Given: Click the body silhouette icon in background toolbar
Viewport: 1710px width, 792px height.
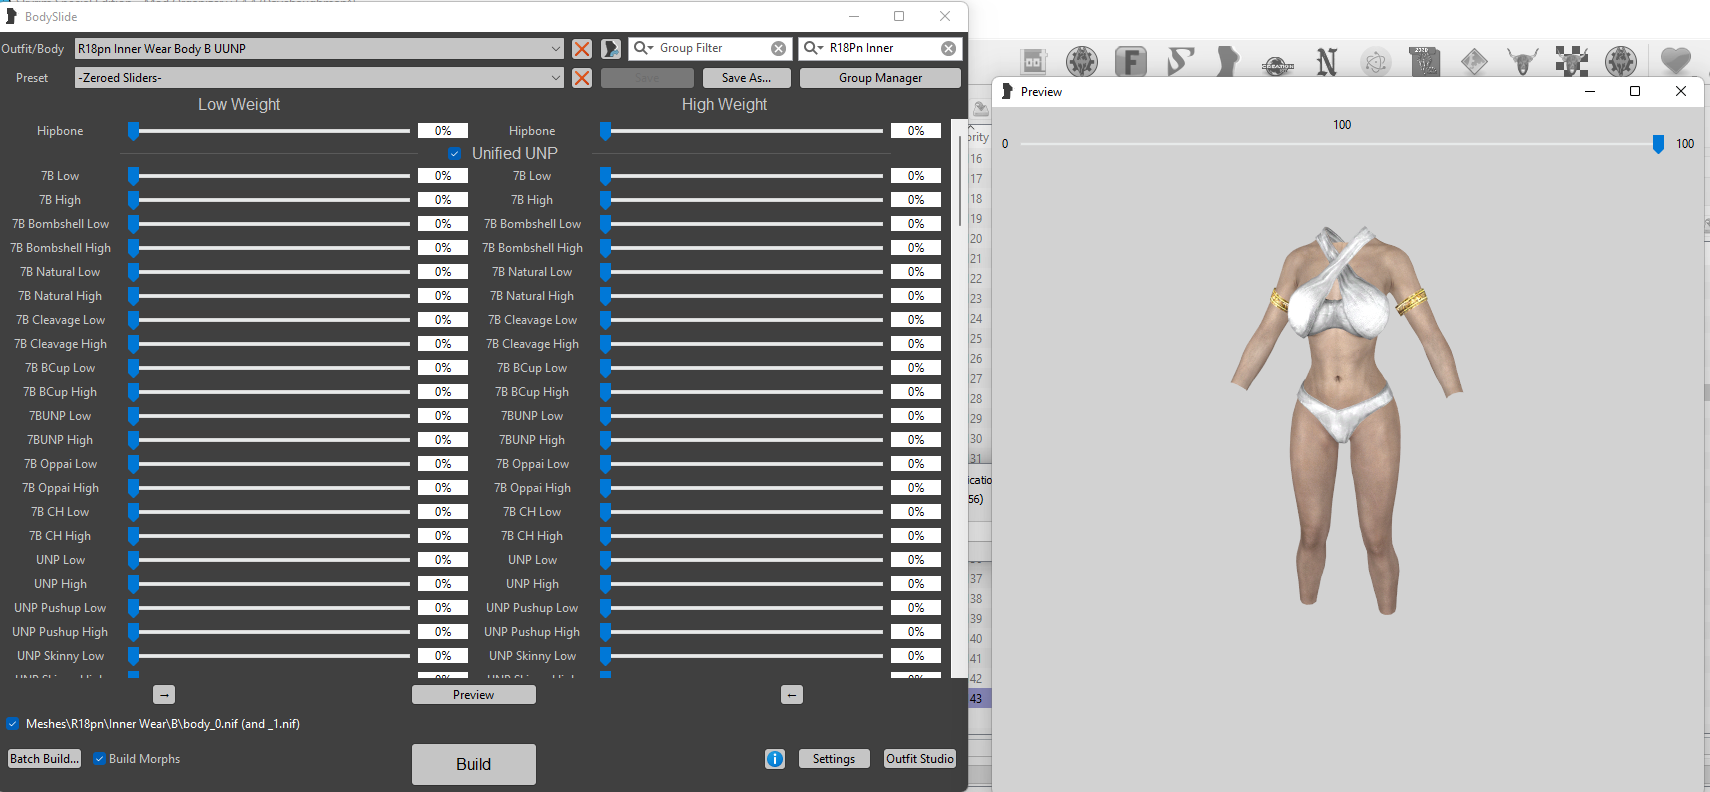Looking at the screenshot, I should point(1228,62).
